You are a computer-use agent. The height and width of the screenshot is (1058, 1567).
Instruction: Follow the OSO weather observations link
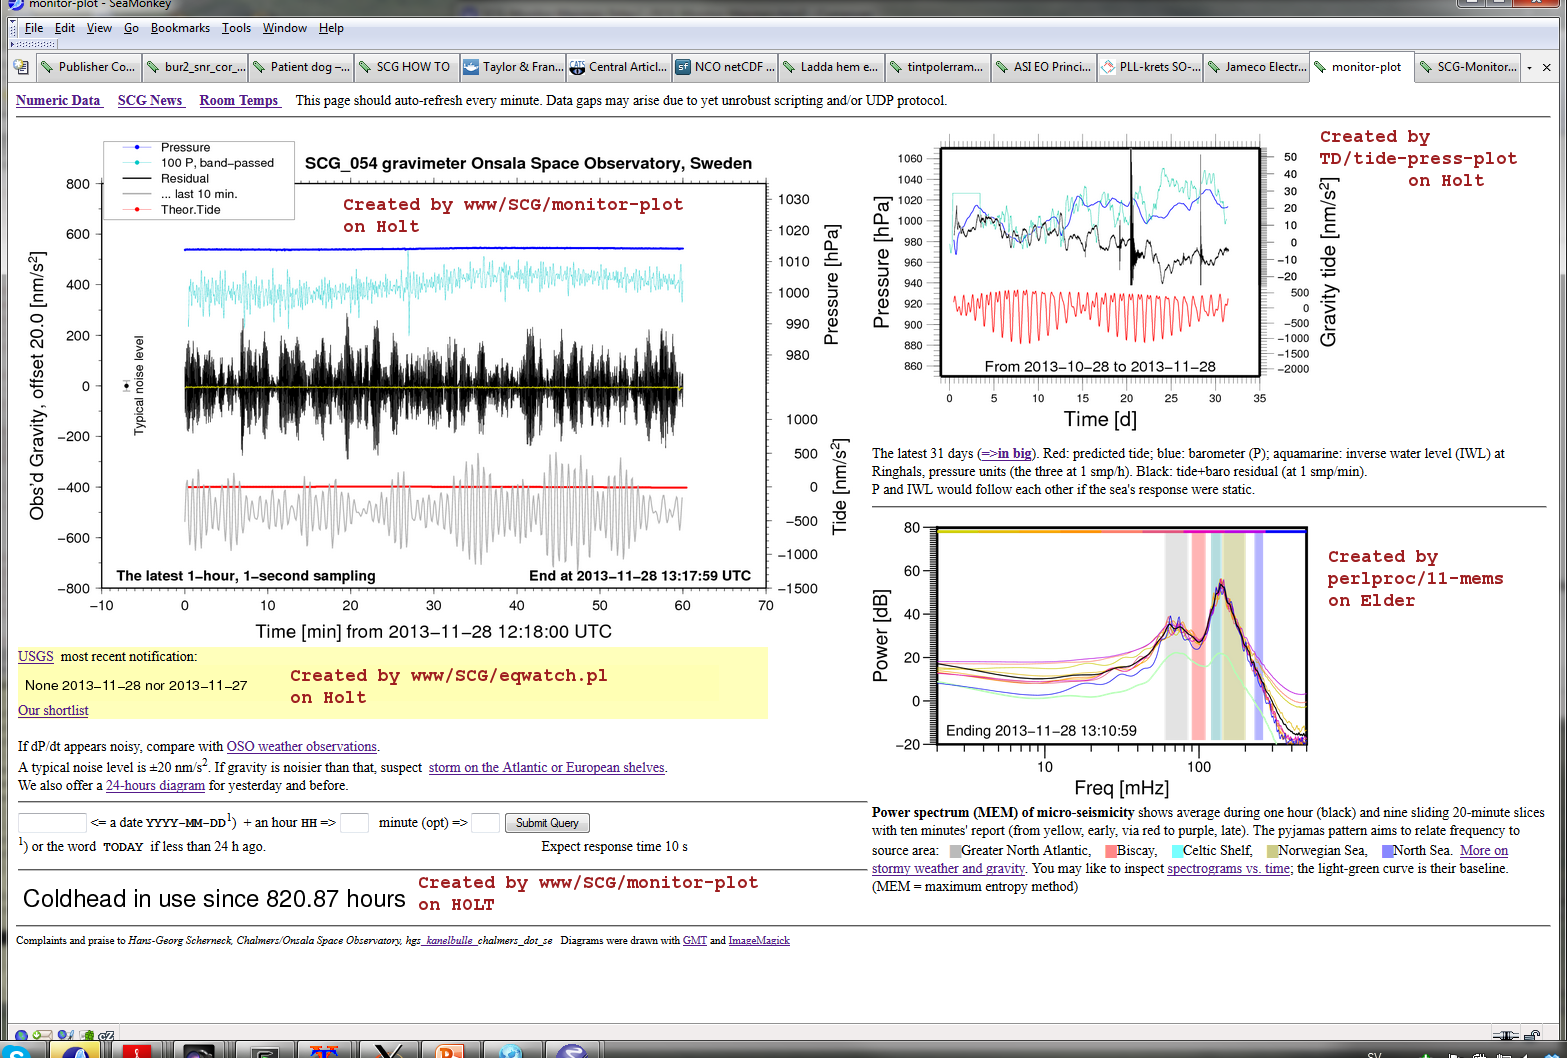tap(301, 746)
